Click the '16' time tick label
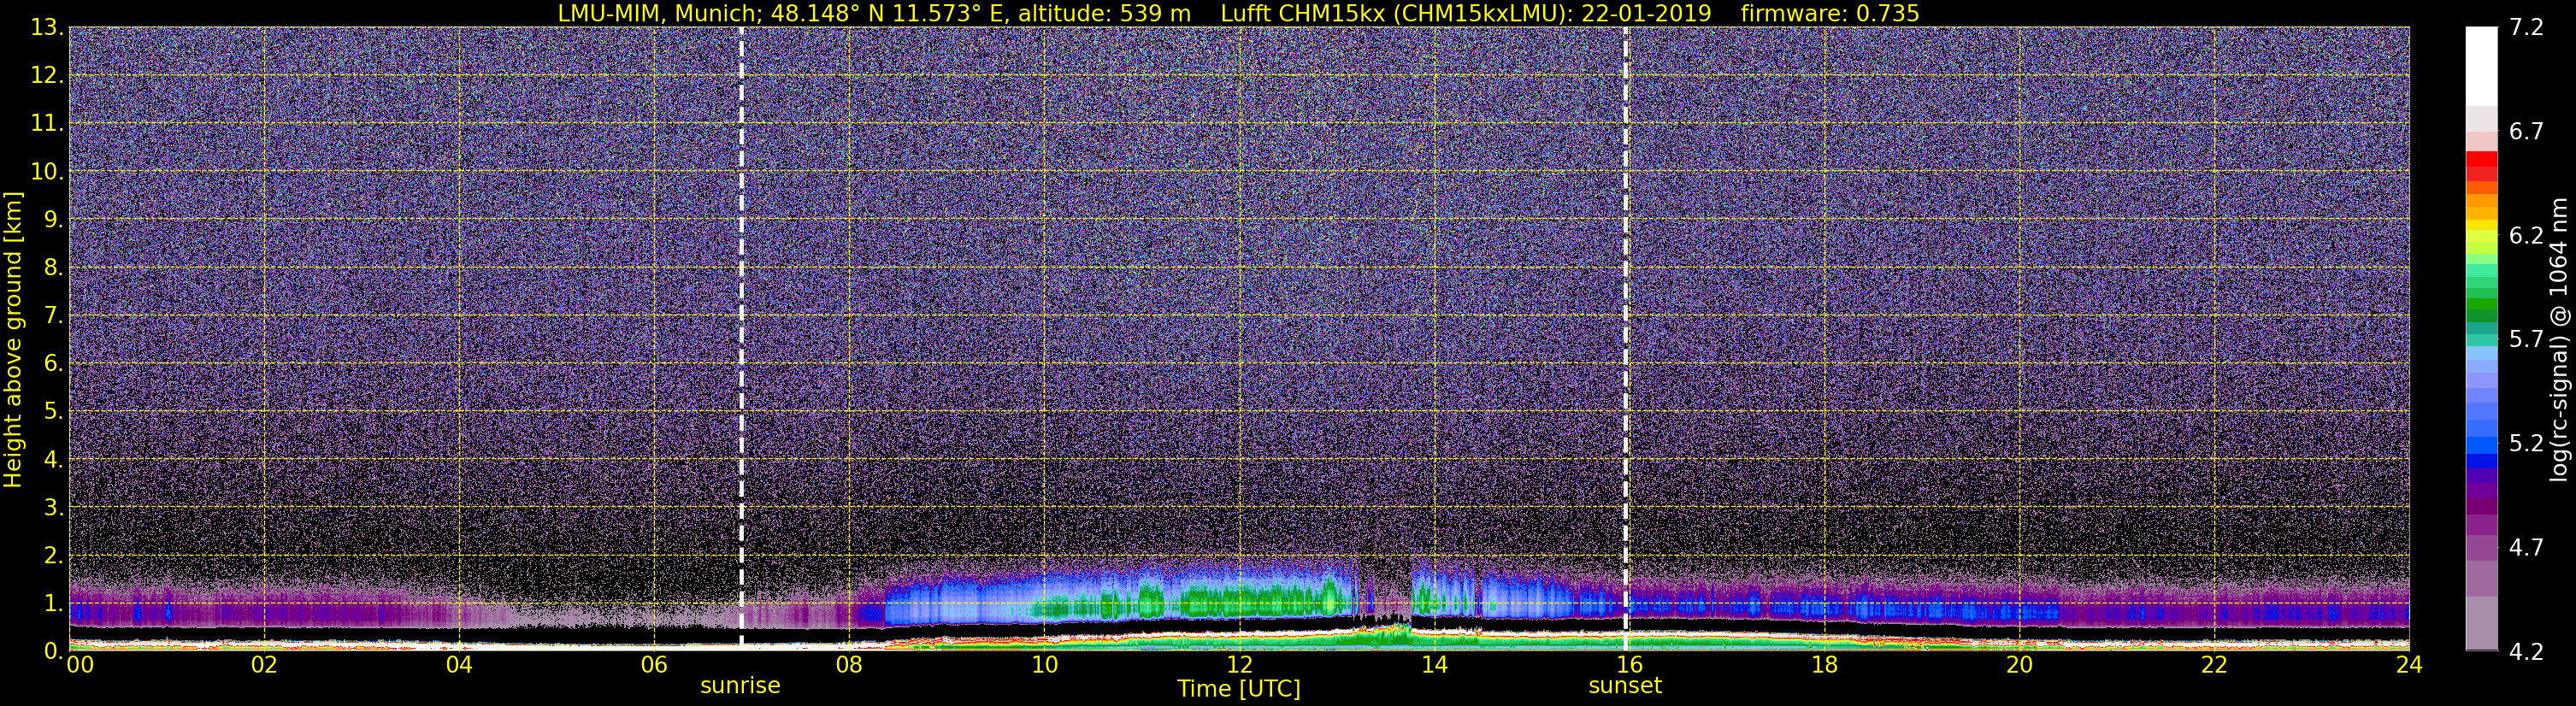Image resolution: width=2576 pixels, height=706 pixels. pyautogui.click(x=1629, y=665)
